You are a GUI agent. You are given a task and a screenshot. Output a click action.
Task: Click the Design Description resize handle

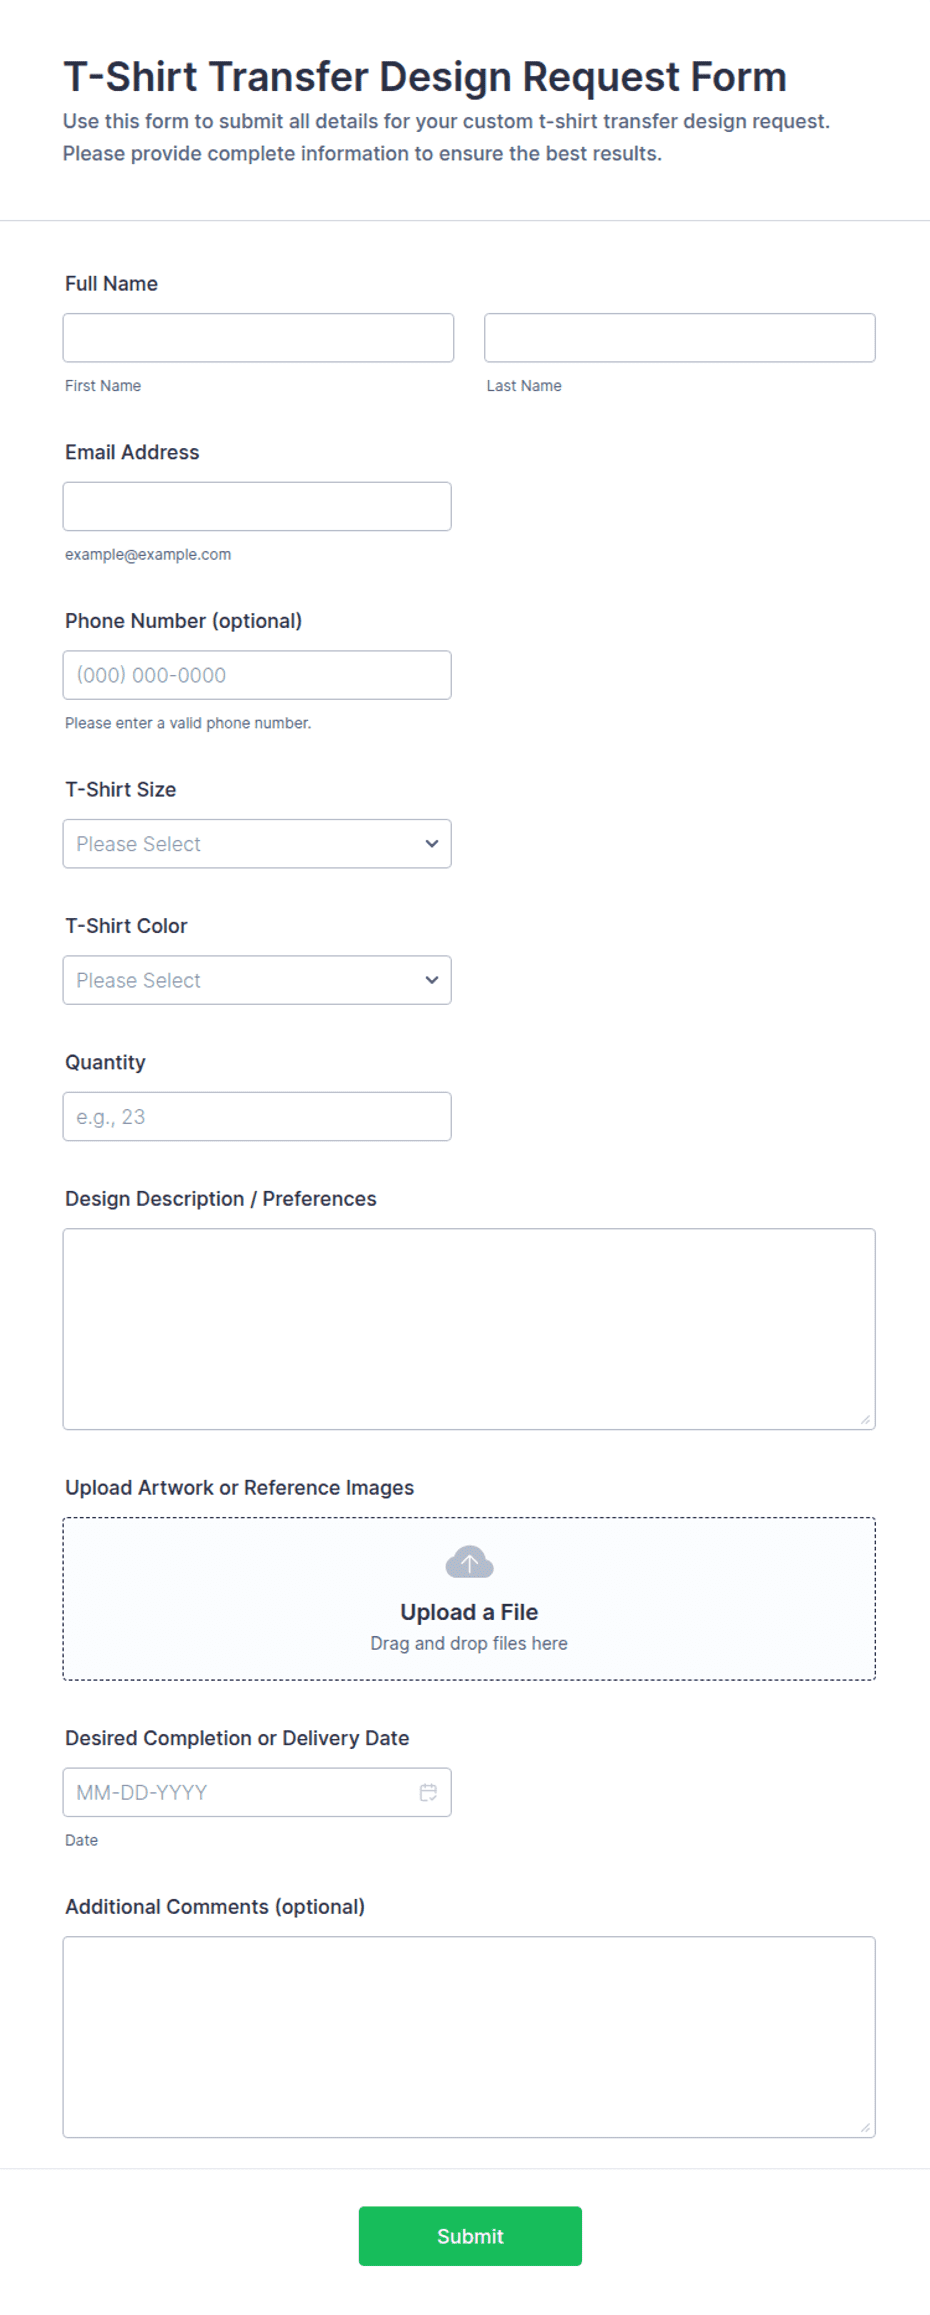tap(865, 1420)
